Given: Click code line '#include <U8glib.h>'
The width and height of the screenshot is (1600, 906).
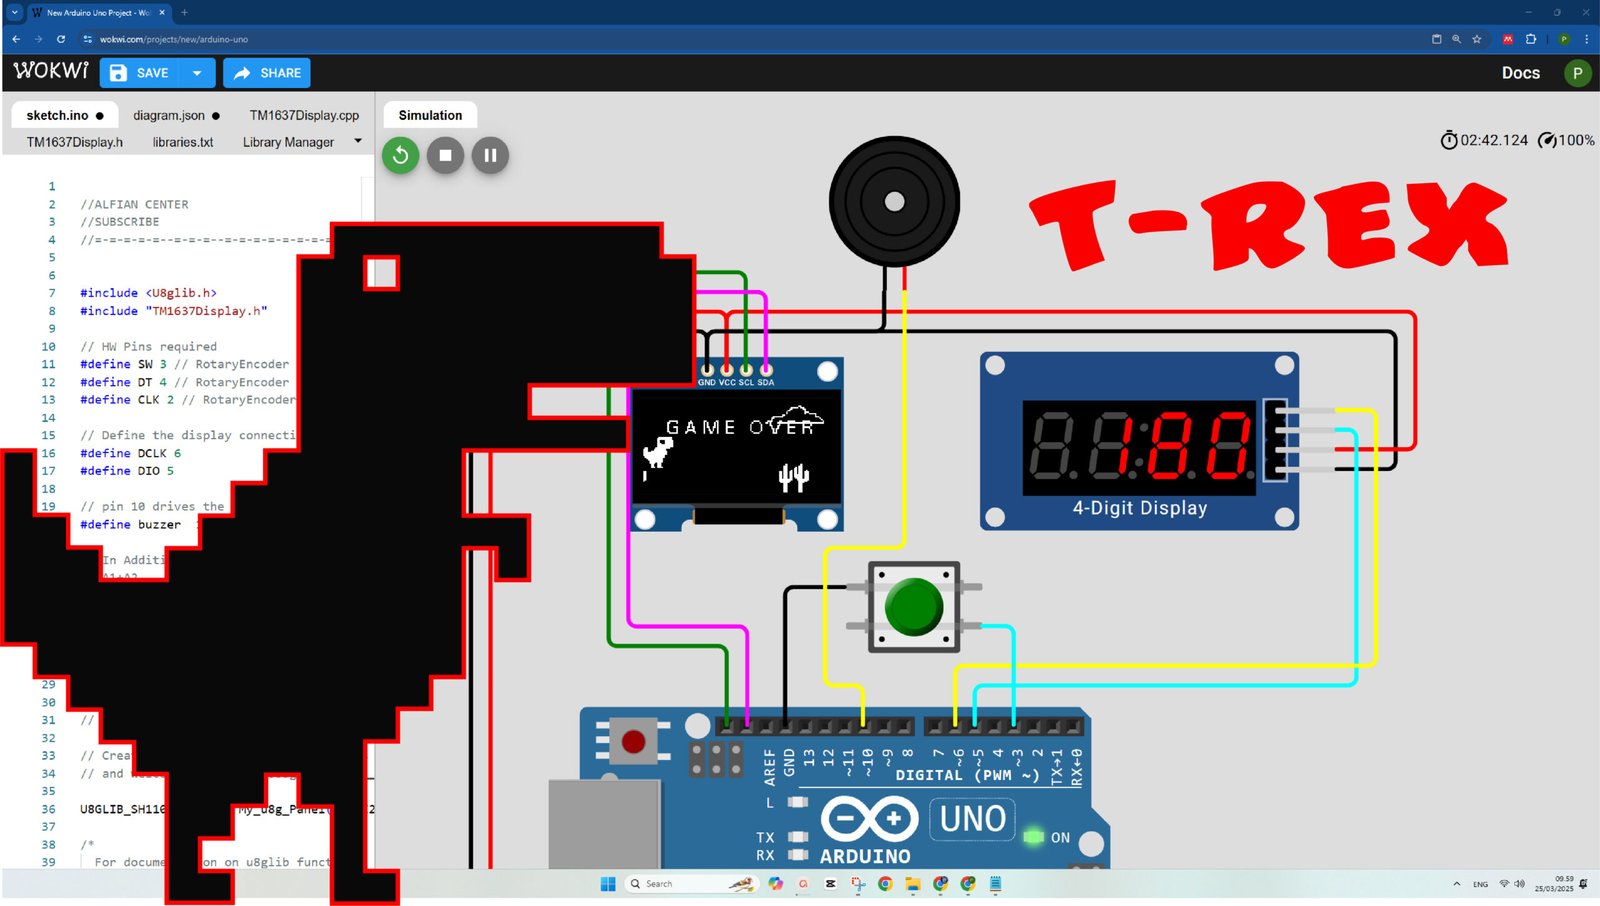Looking at the screenshot, I should pyautogui.click(x=148, y=293).
